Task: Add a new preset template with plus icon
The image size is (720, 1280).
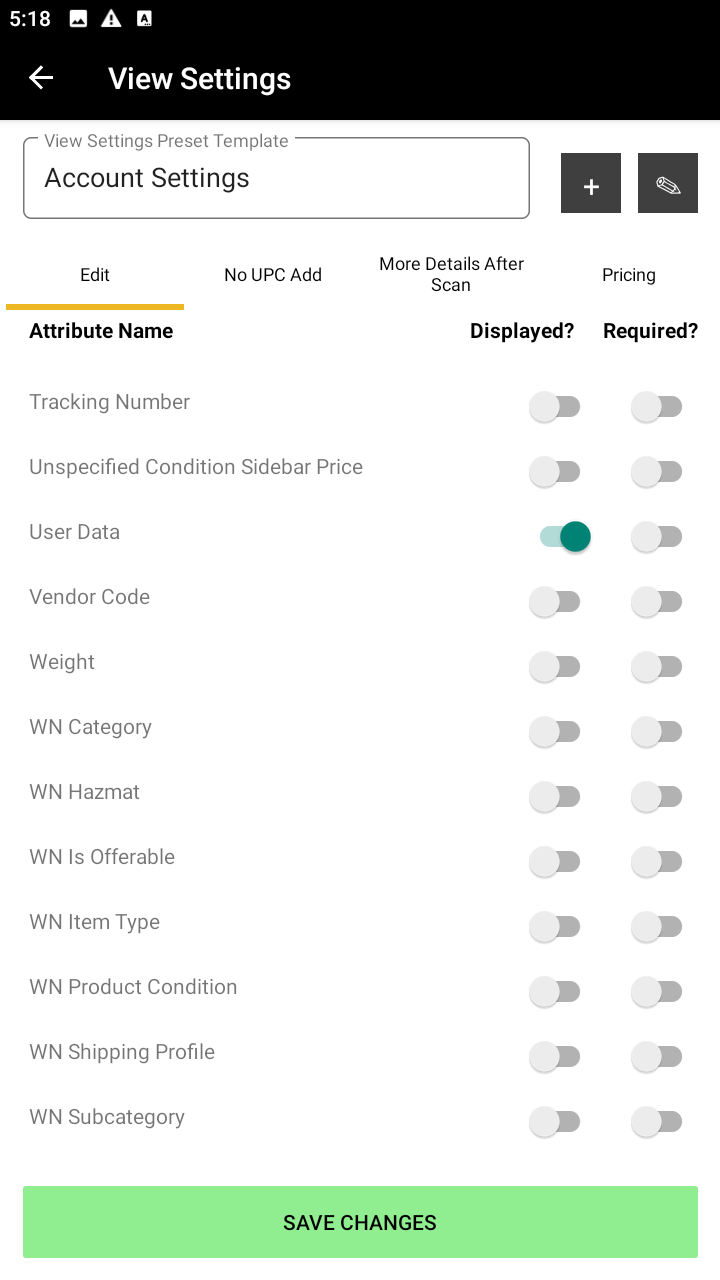Action: [591, 183]
